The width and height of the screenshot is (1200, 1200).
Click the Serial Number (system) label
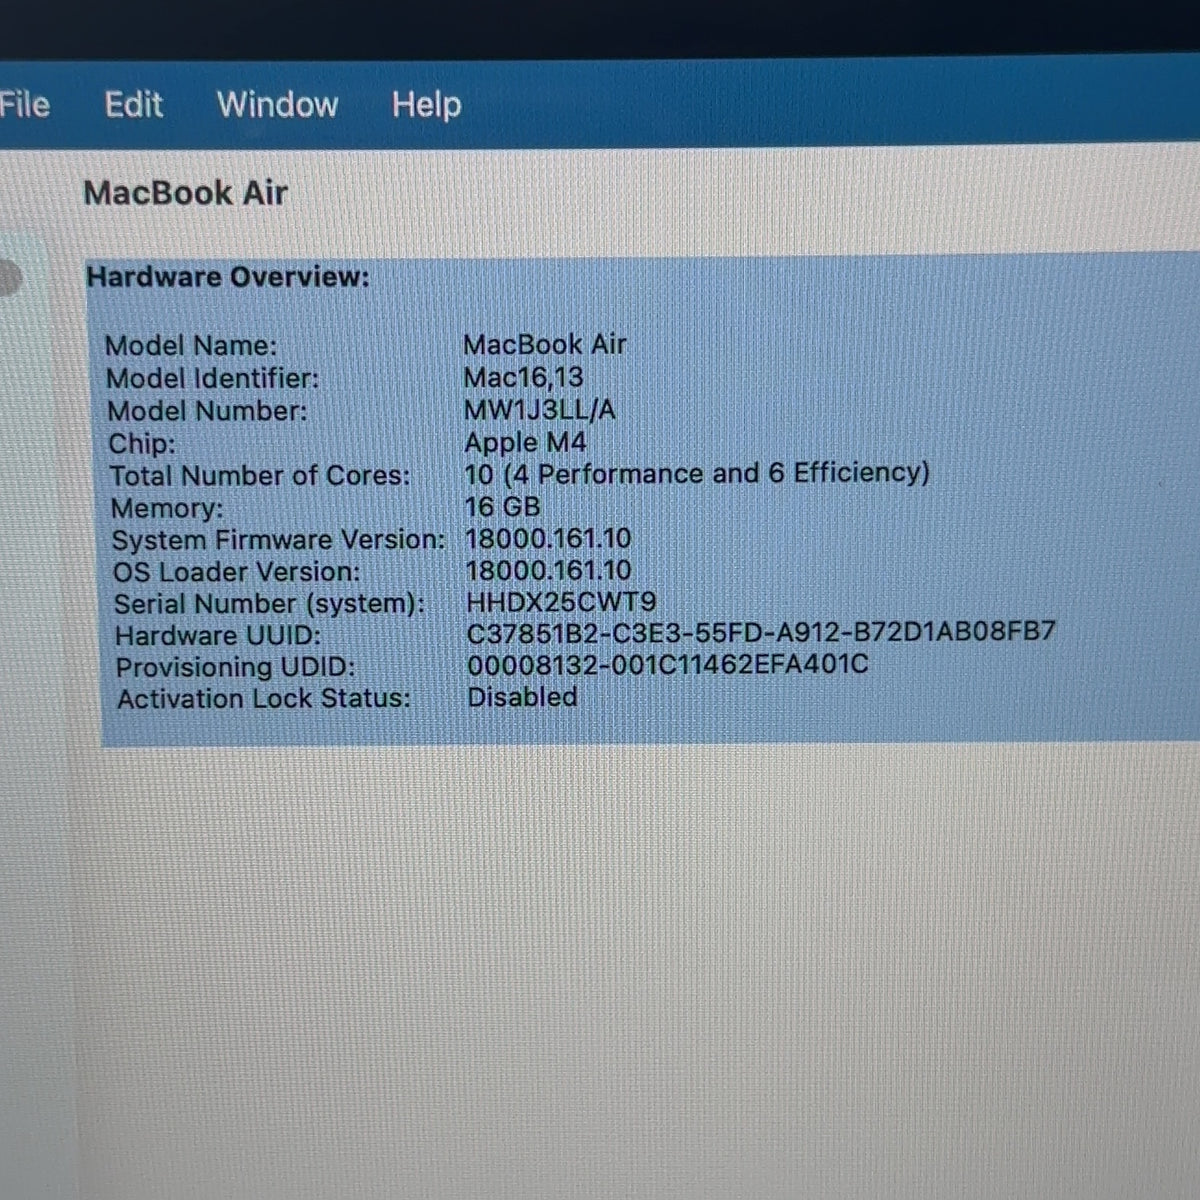pyautogui.click(x=269, y=604)
